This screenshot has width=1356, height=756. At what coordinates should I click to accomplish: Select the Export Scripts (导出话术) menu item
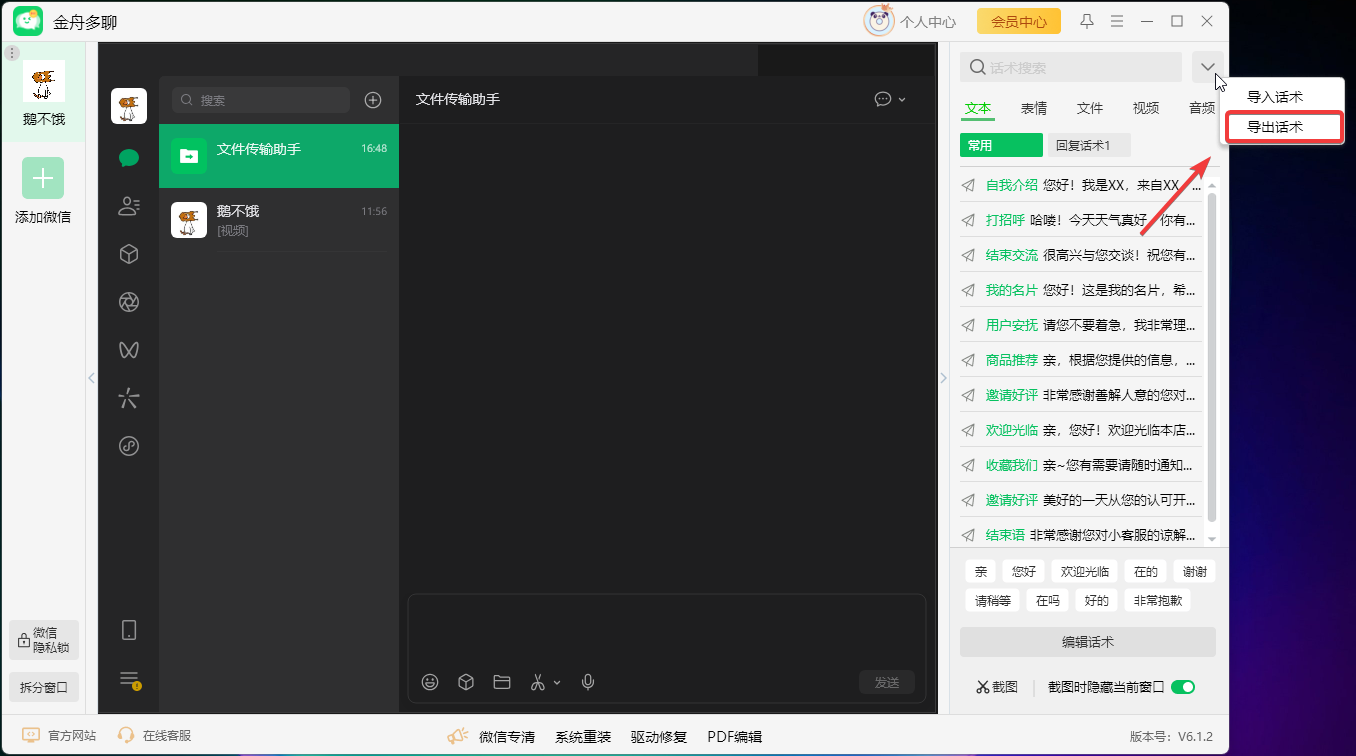[x=1283, y=127]
